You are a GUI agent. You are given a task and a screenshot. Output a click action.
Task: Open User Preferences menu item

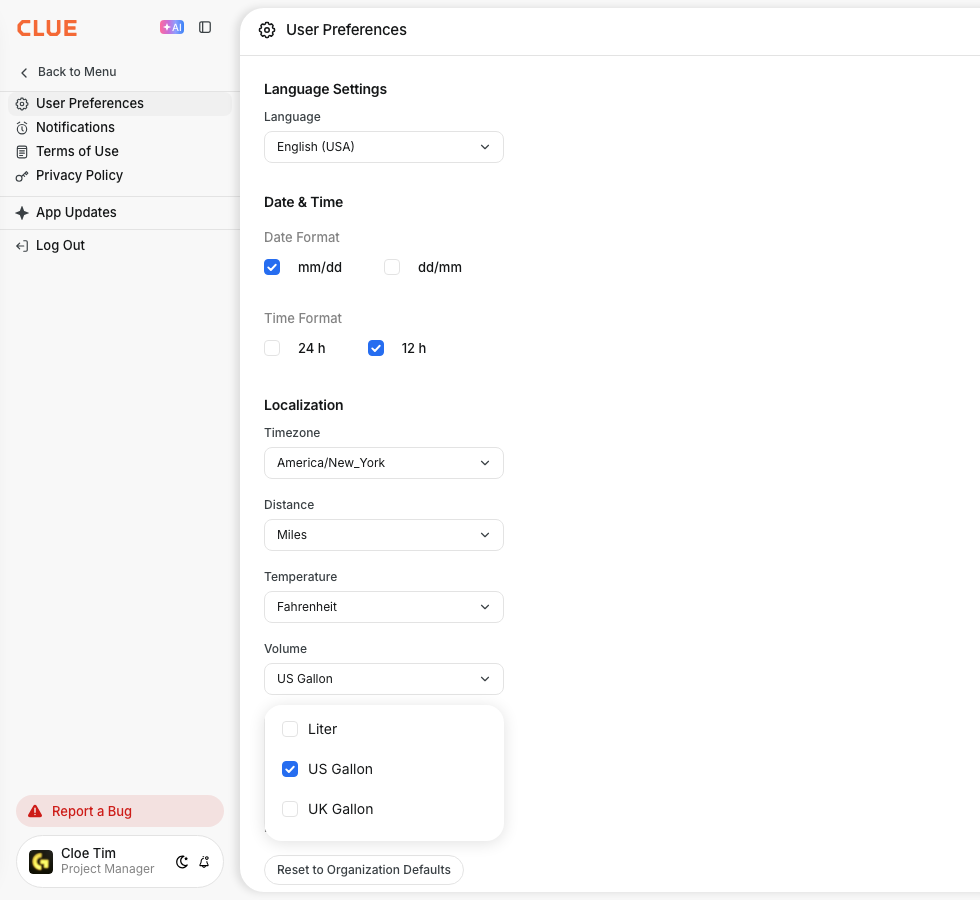point(119,104)
